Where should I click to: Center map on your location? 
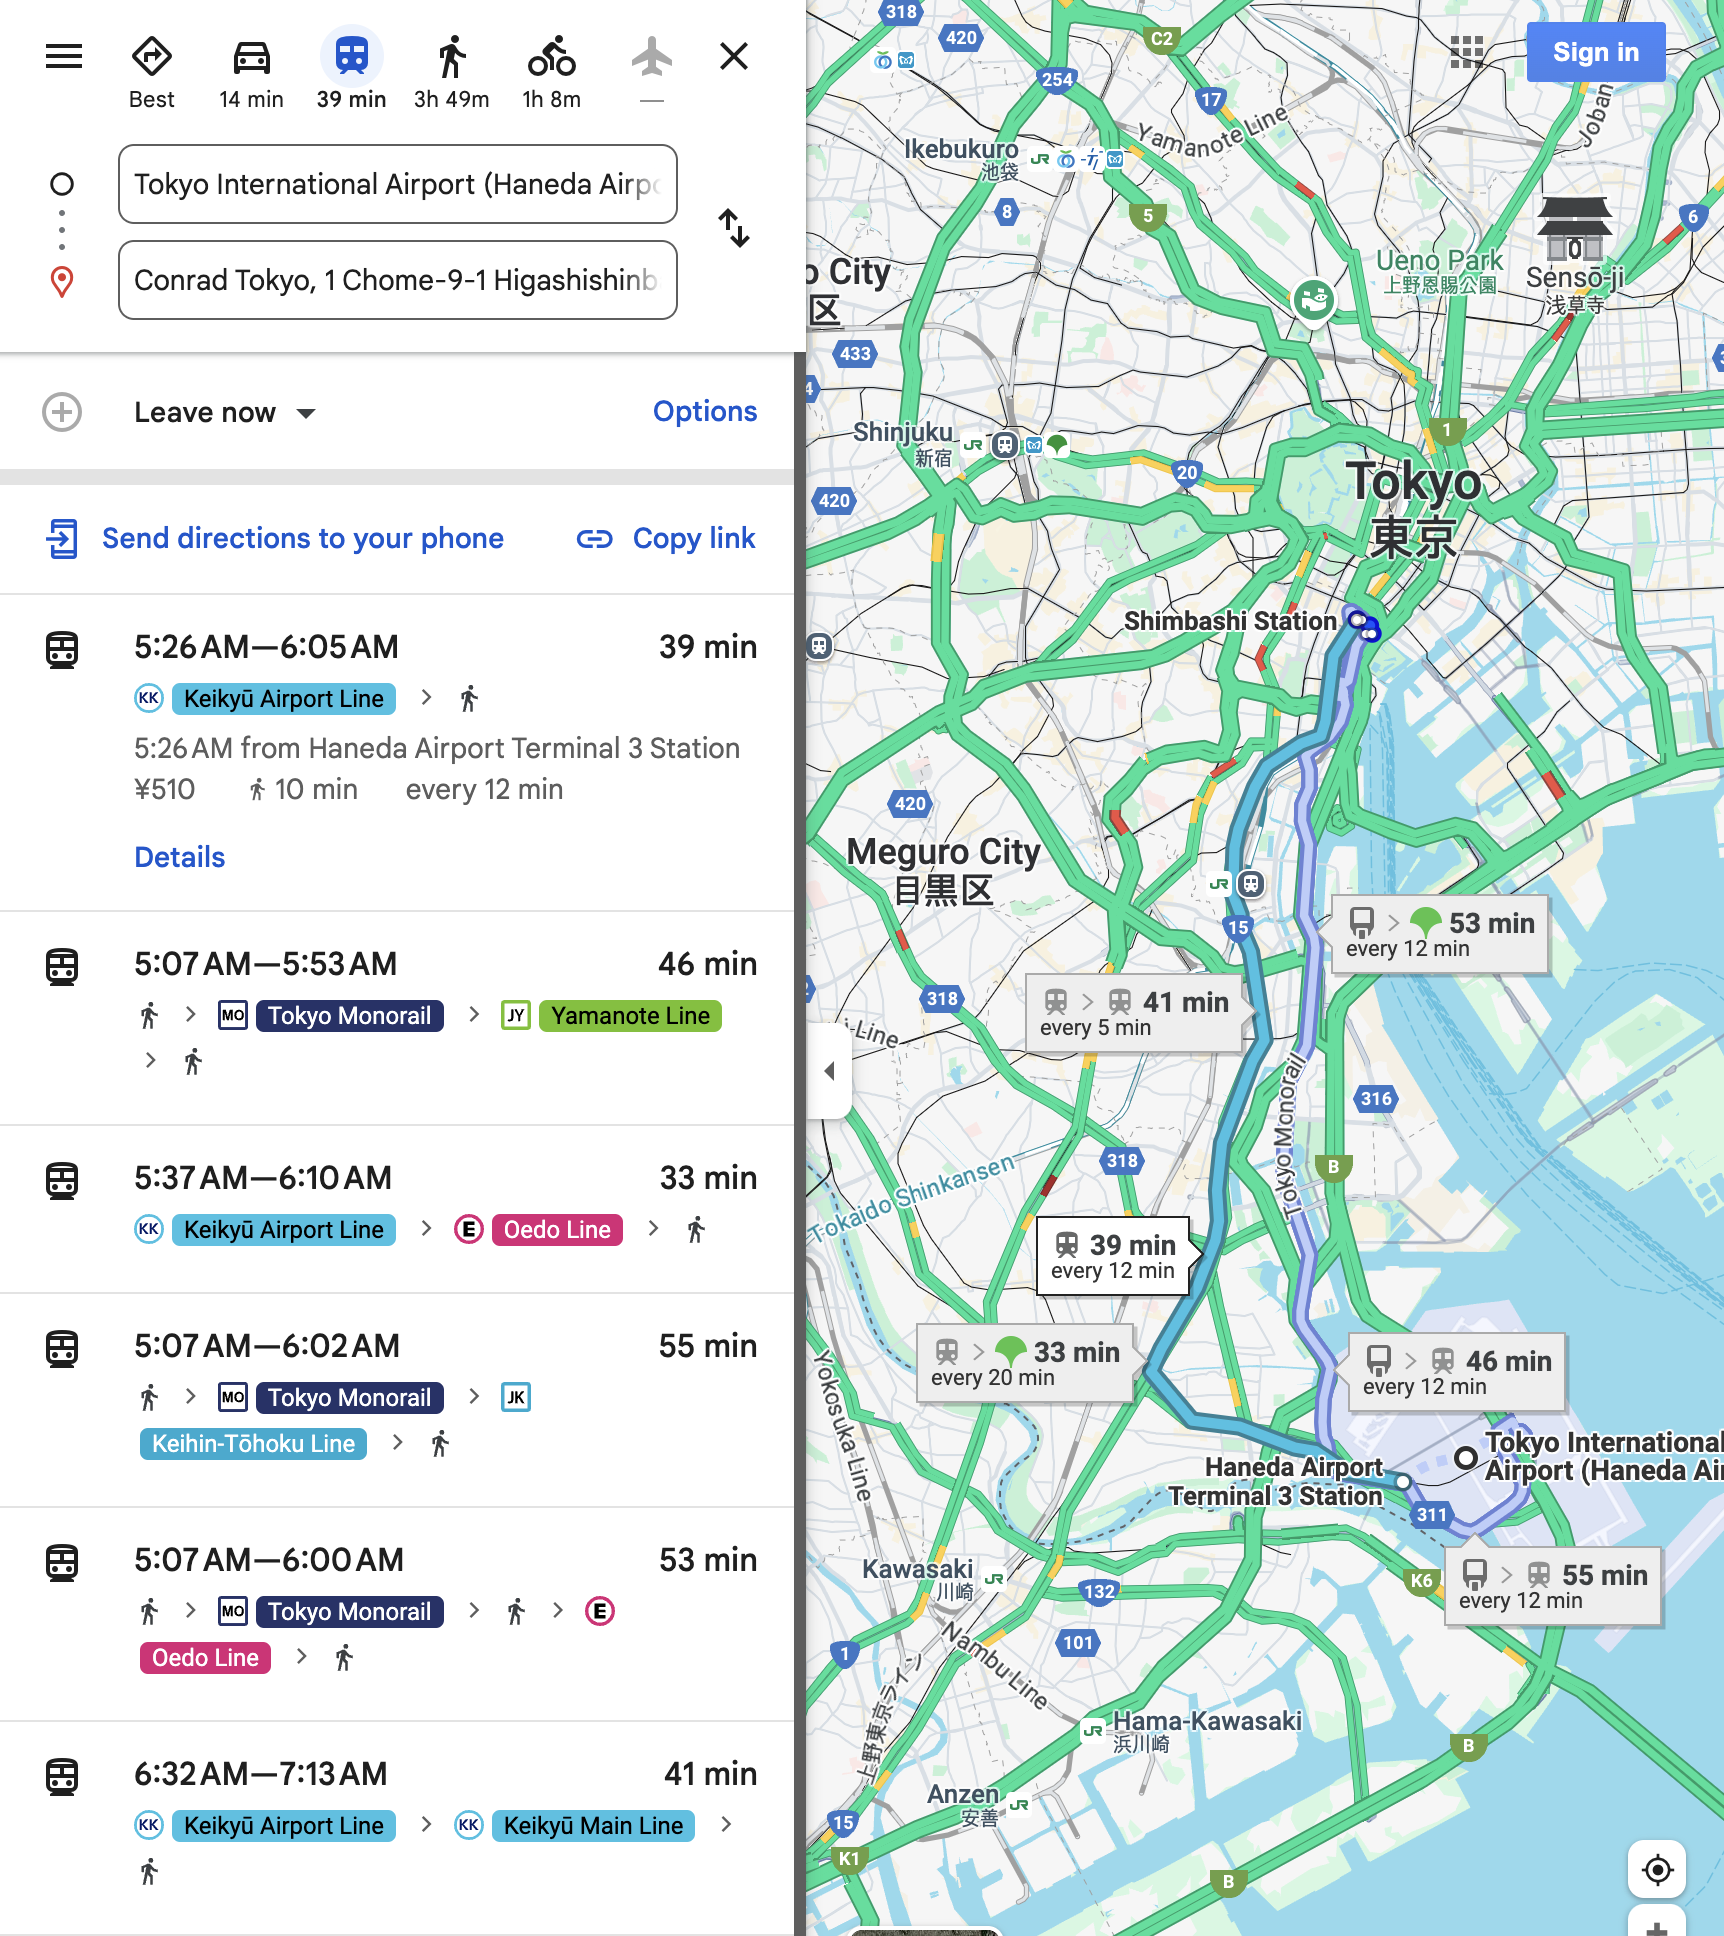coord(1657,1869)
